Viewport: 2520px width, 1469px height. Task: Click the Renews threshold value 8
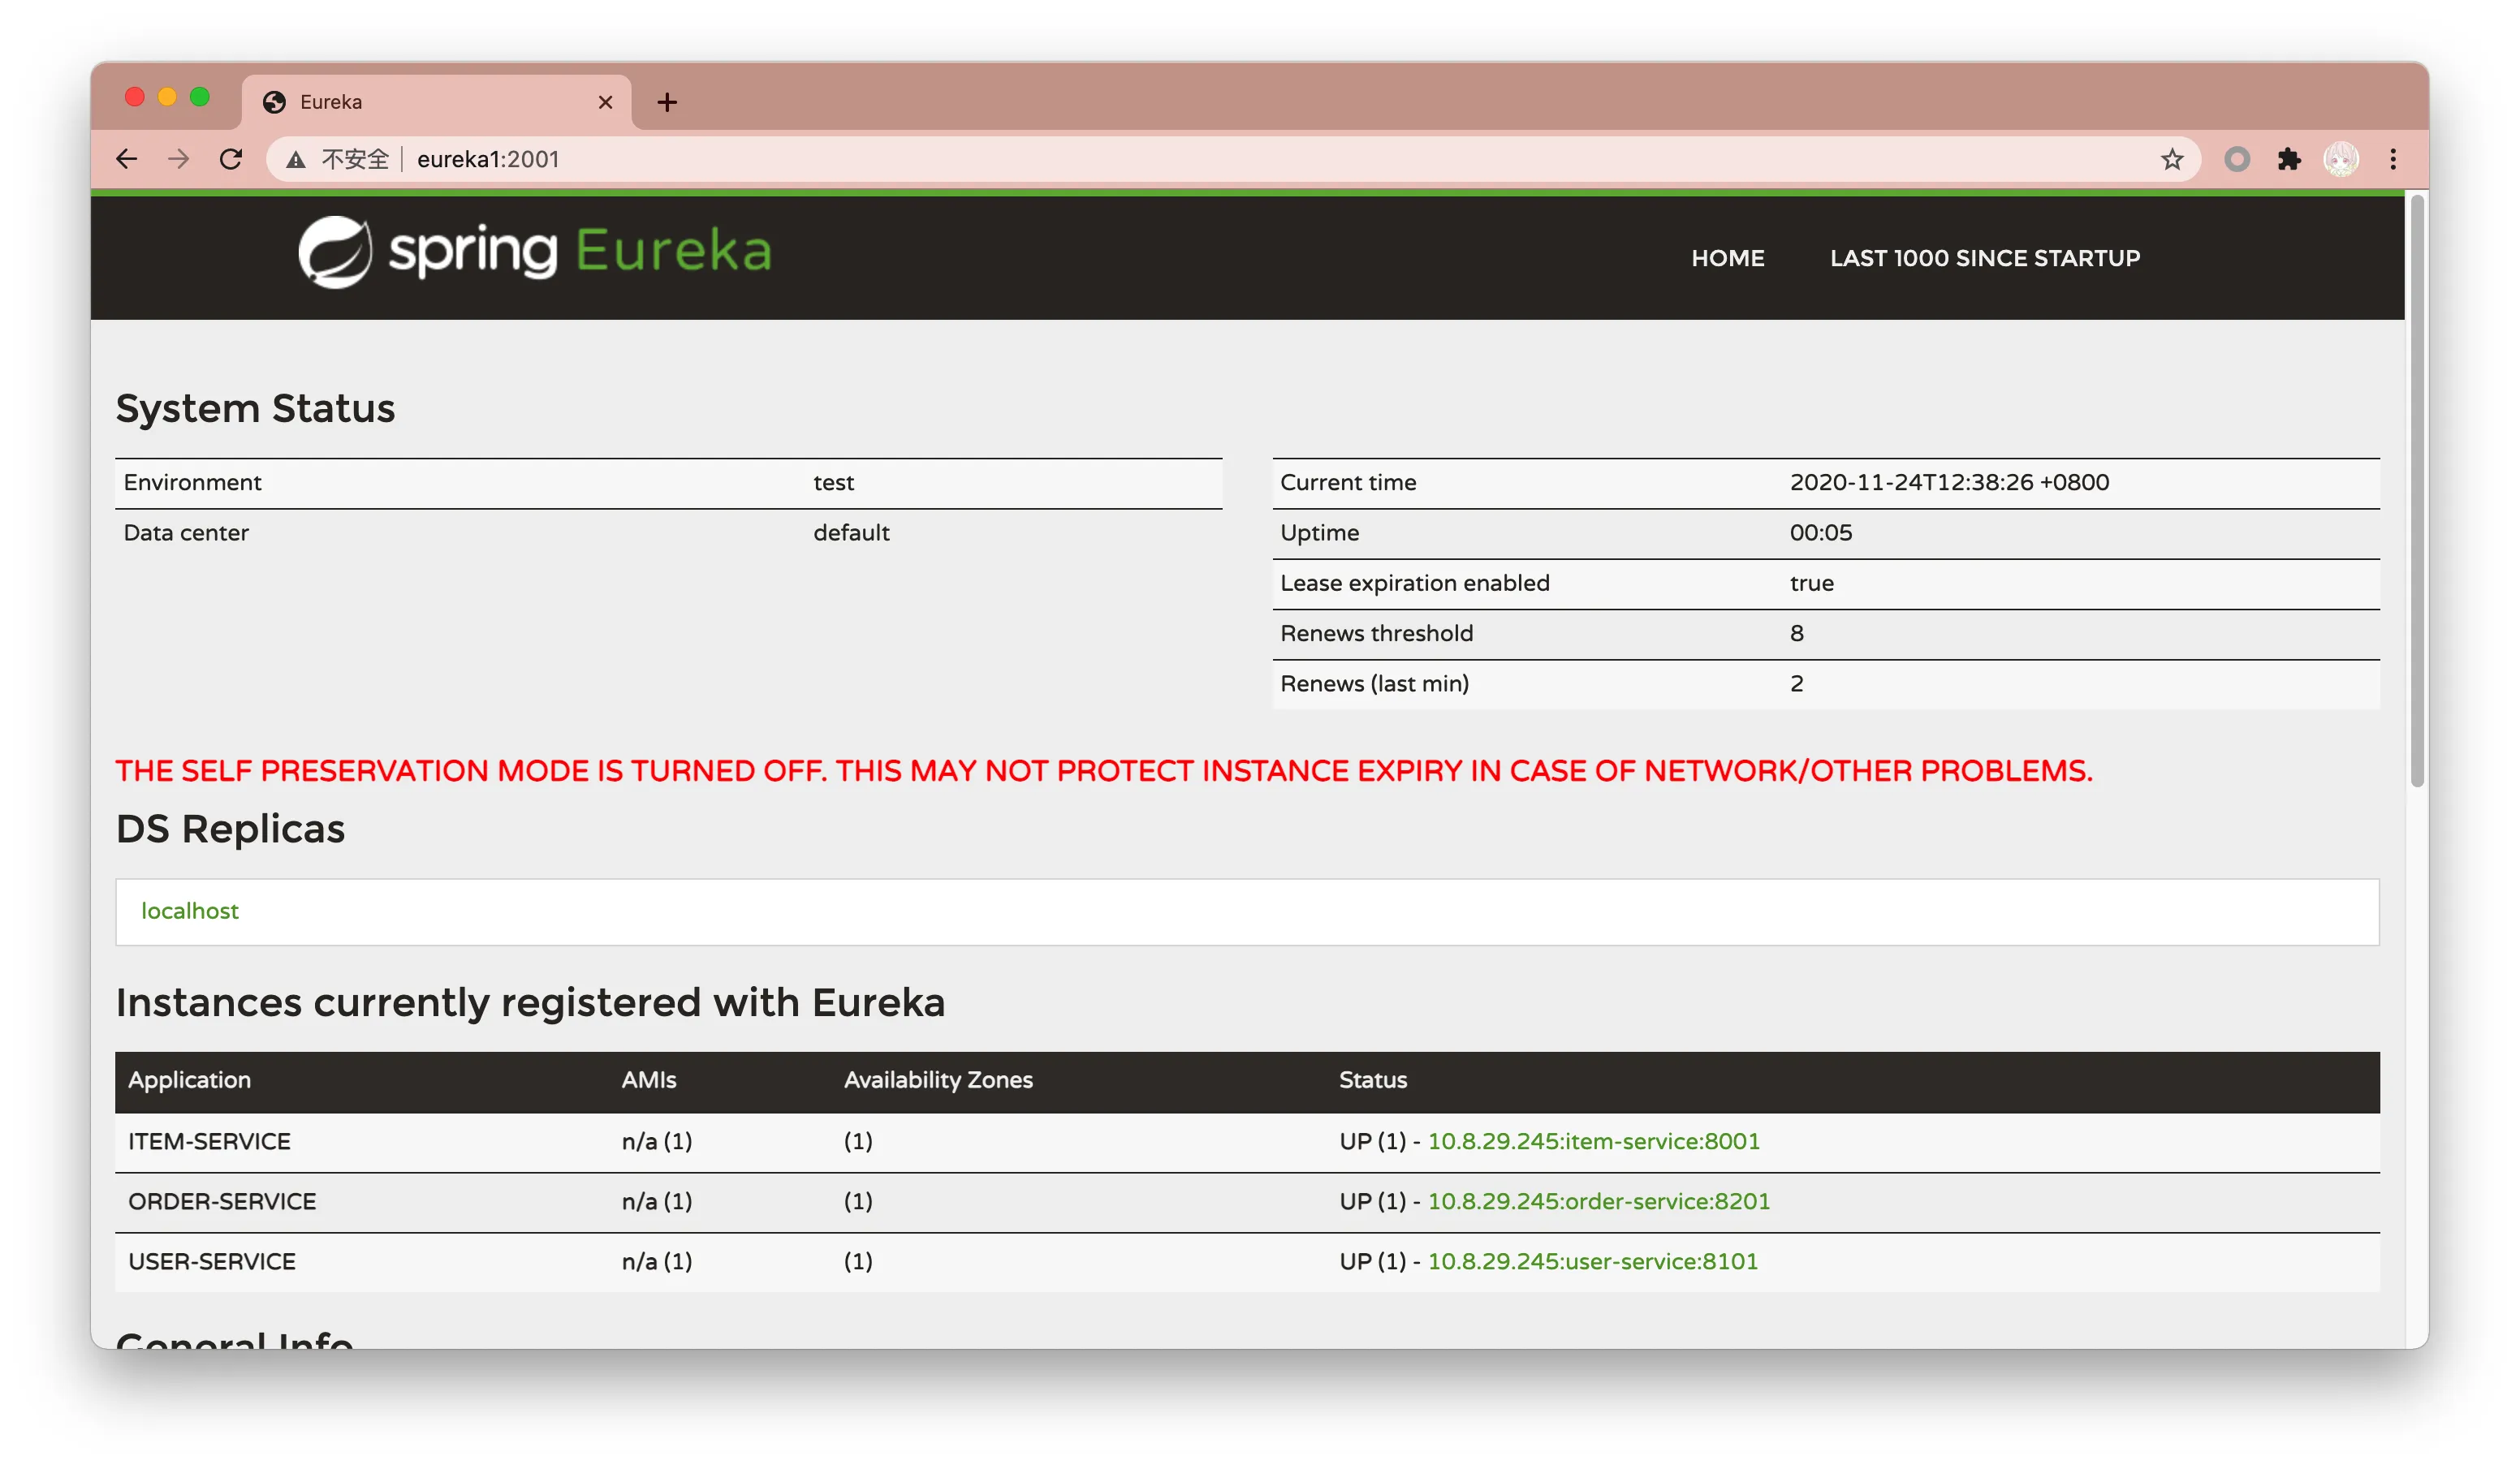[1796, 633]
